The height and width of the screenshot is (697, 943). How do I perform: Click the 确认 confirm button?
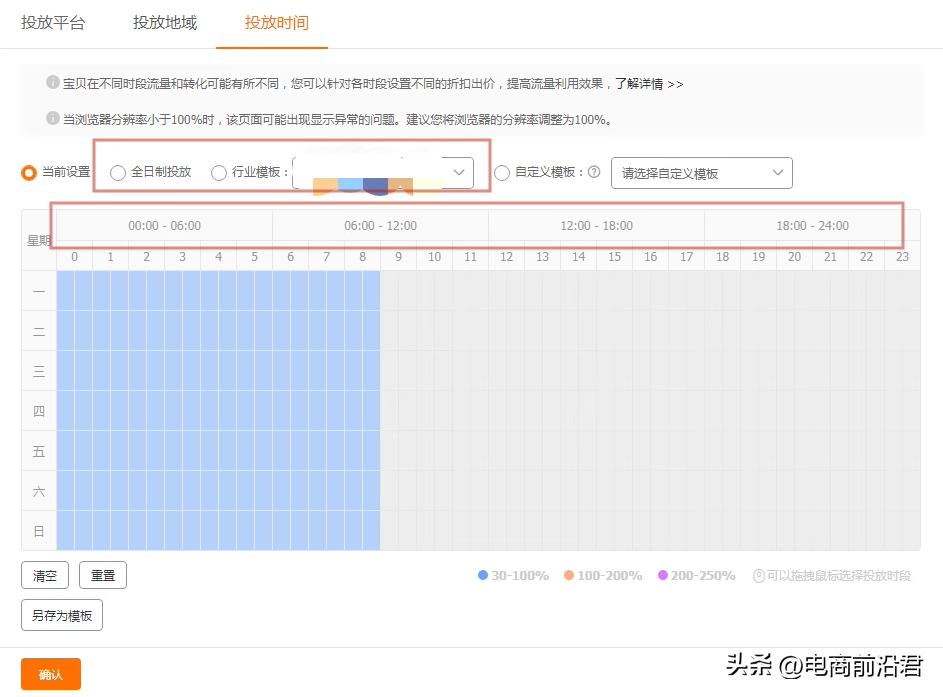pyautogui.click(x=50, y=674)
